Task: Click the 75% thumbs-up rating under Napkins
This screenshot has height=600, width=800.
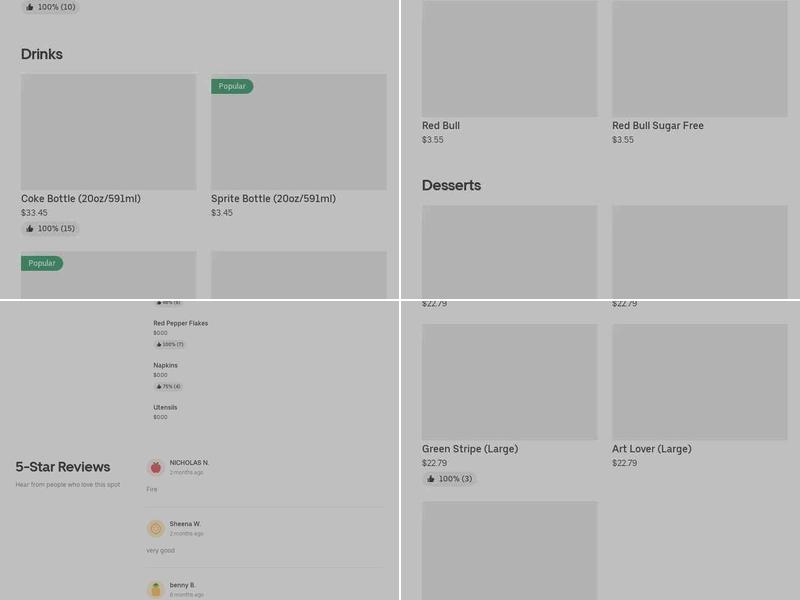Action: 168,386
